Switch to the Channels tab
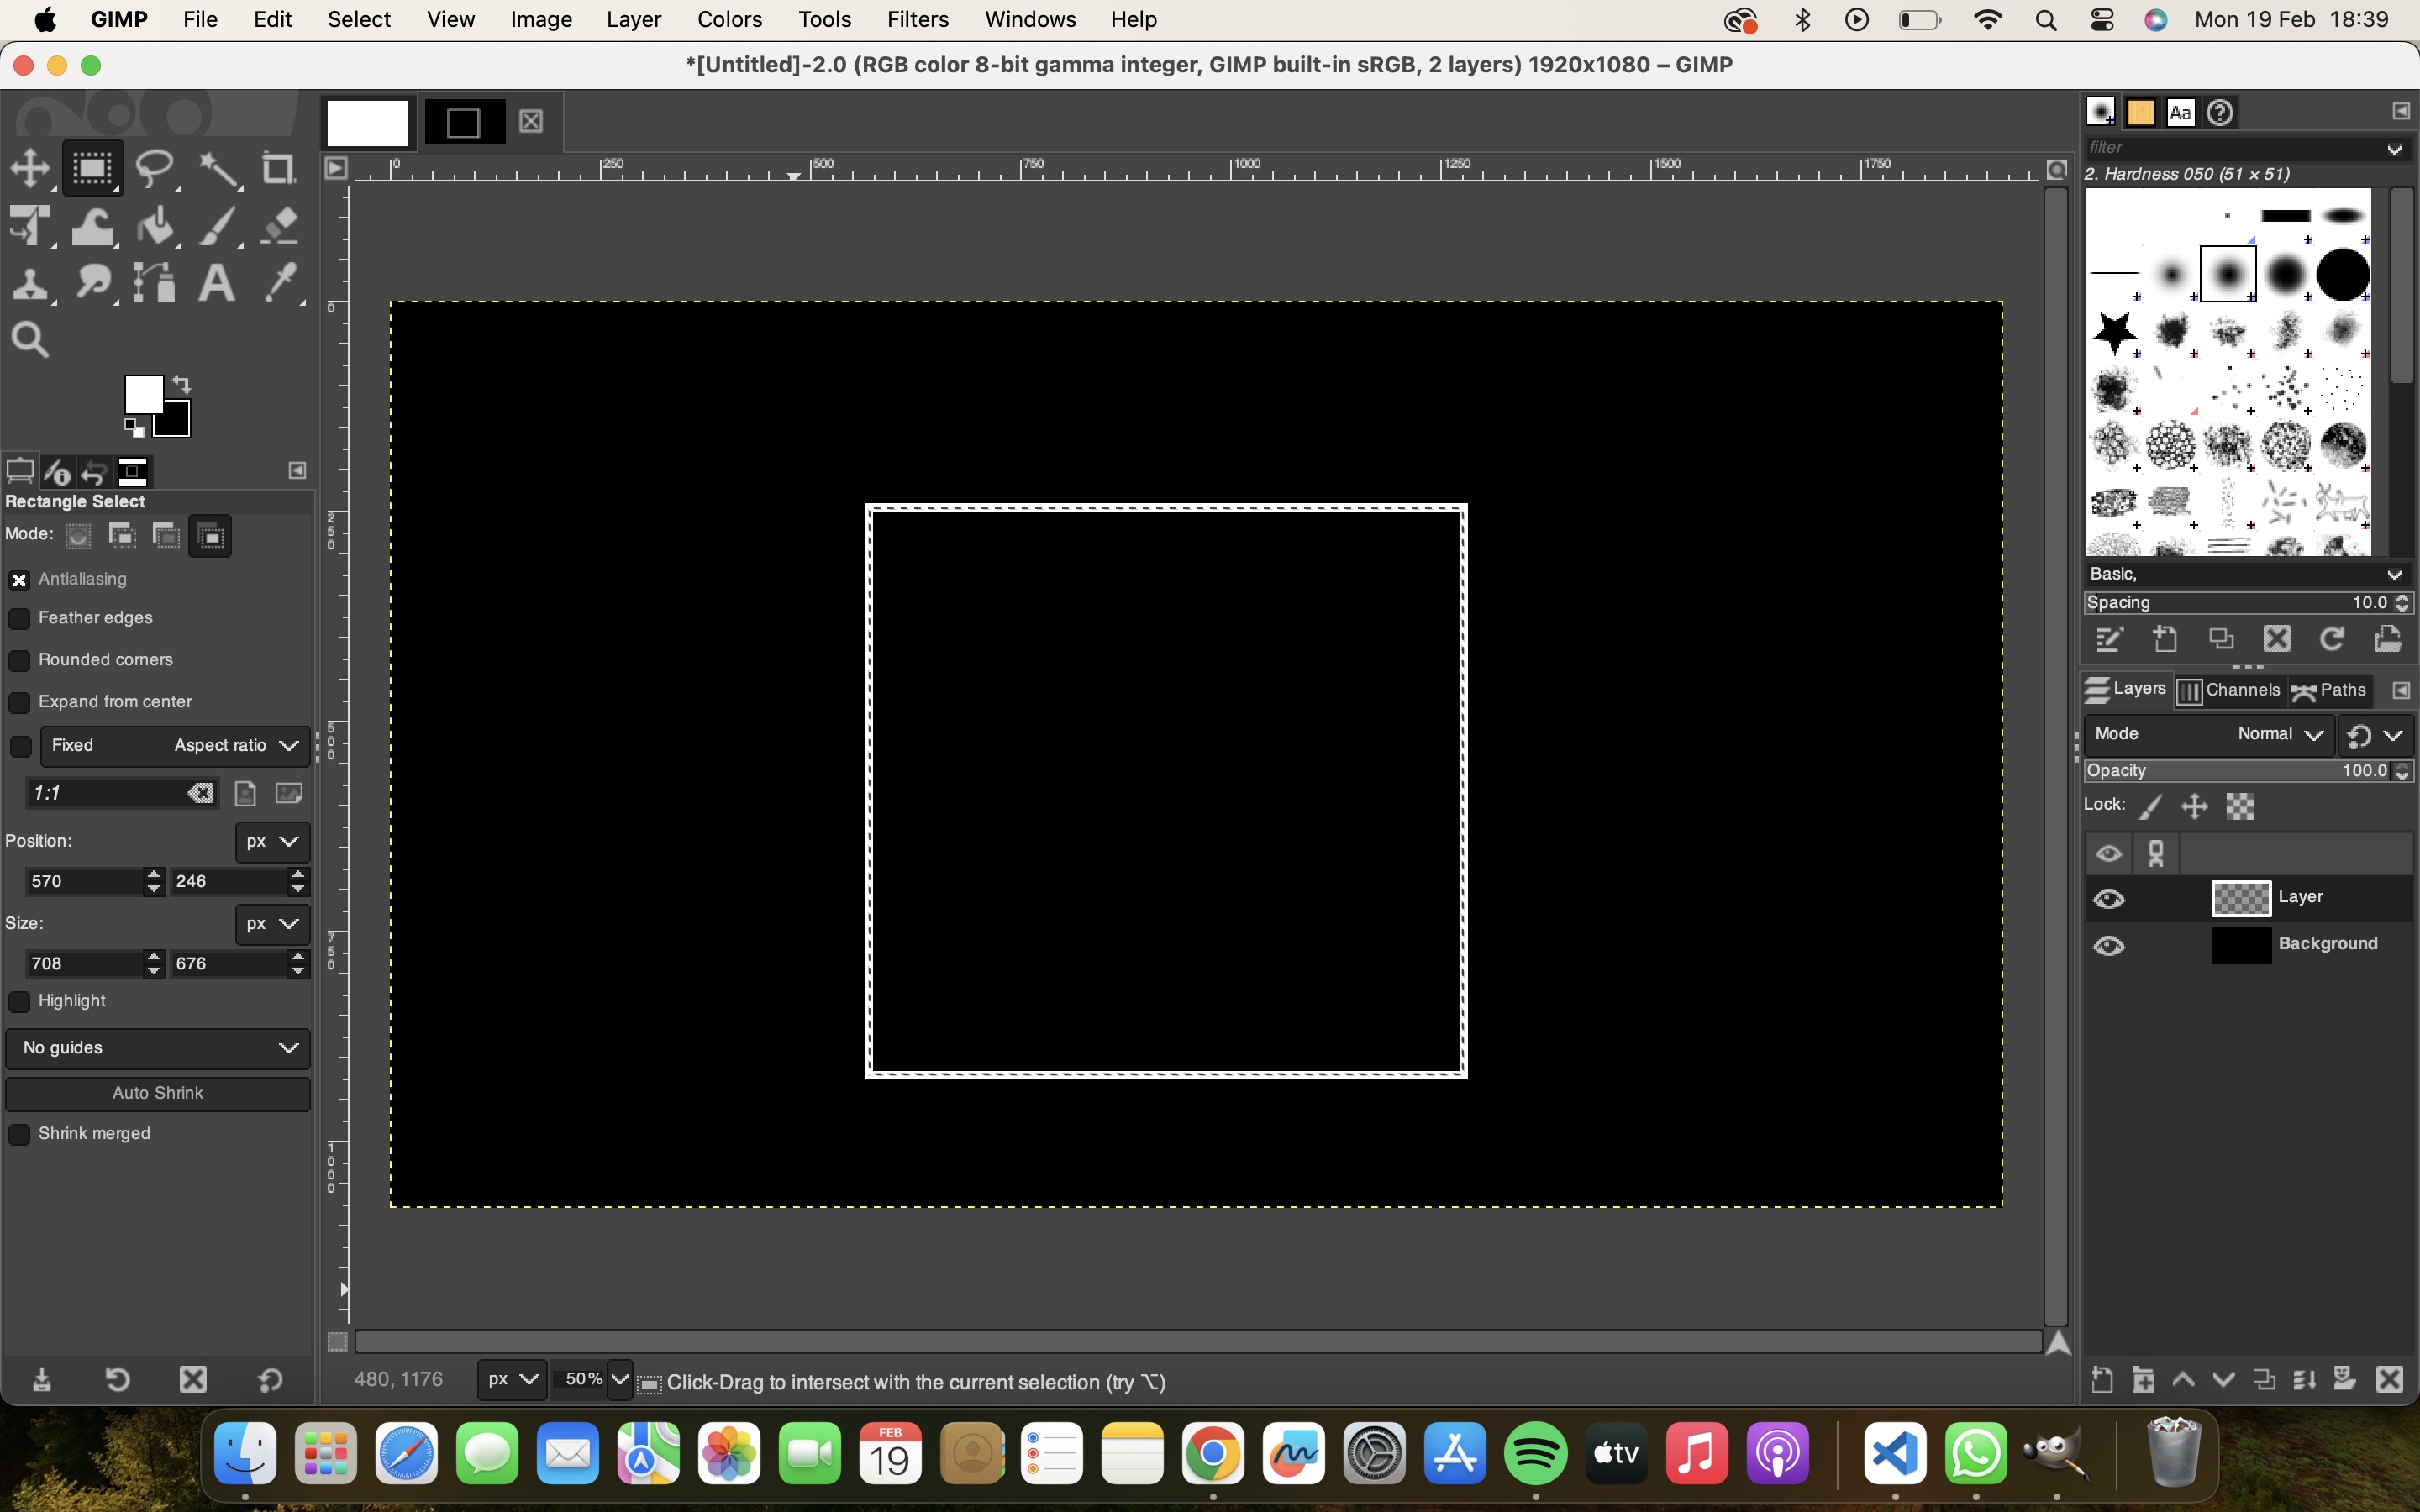This screenshot has width=2420, height=1512. pos(2229,691)
